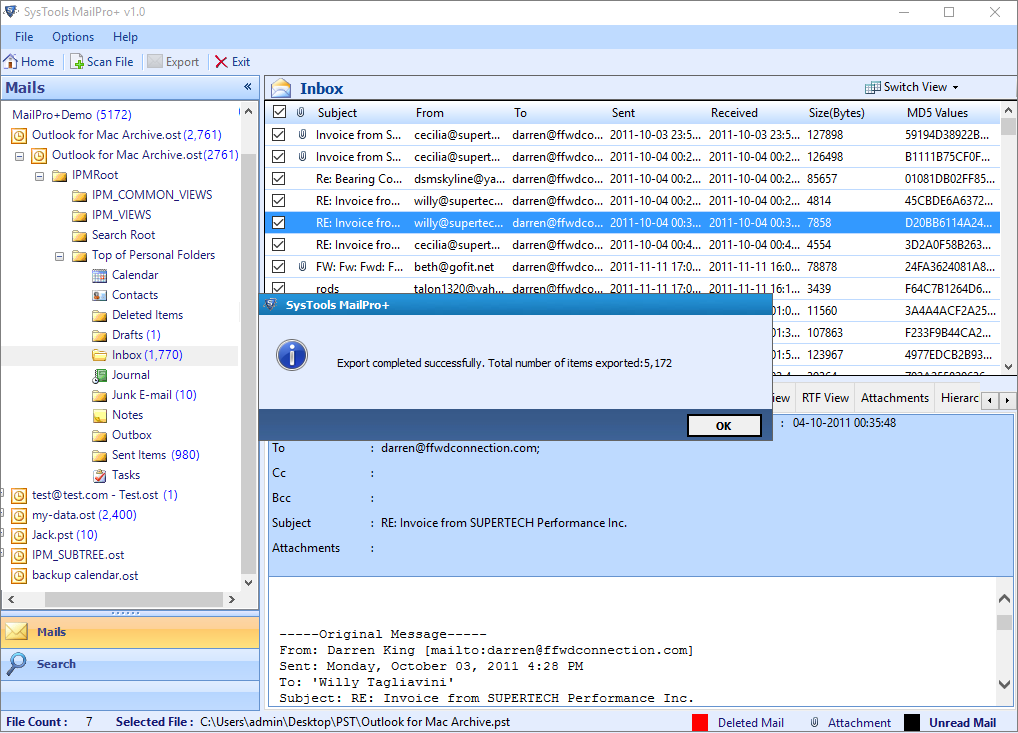This screenshot has width=1018, height=733.
Task: Toggle the select-all checkbox in the header row
Action: click(279, 112)
